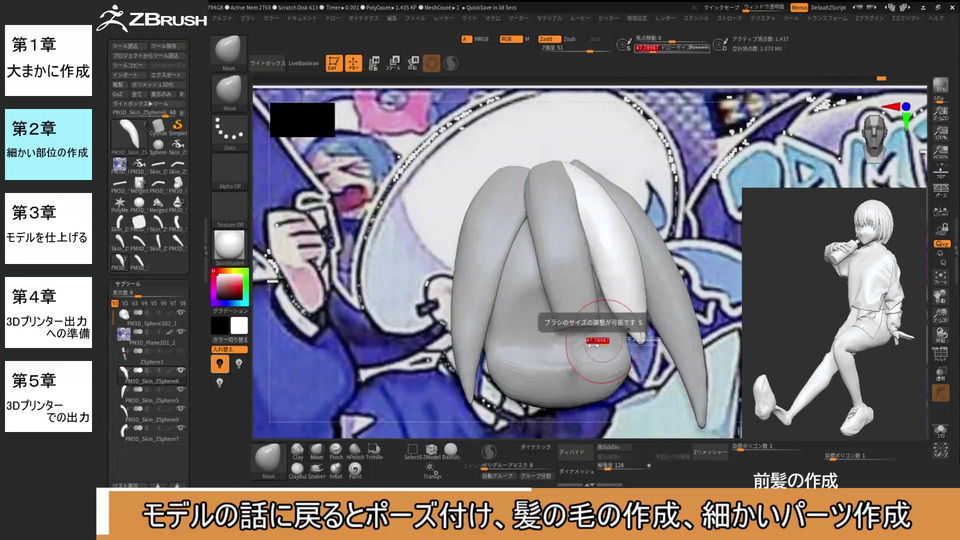The width and height of the screenshot is (960, 540).
Task: Click the GoZ button
Action: coord(118,94)
